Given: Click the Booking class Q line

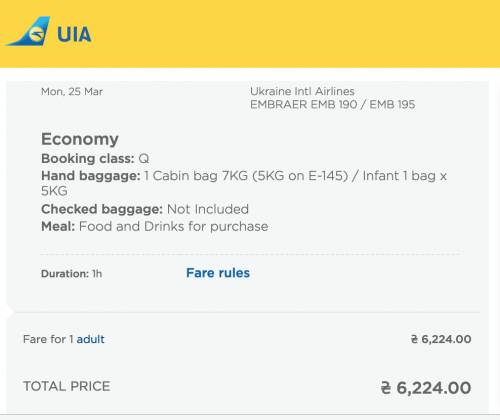Looking at the screenshot, I should pyautogui.click(x=95, y=159).
